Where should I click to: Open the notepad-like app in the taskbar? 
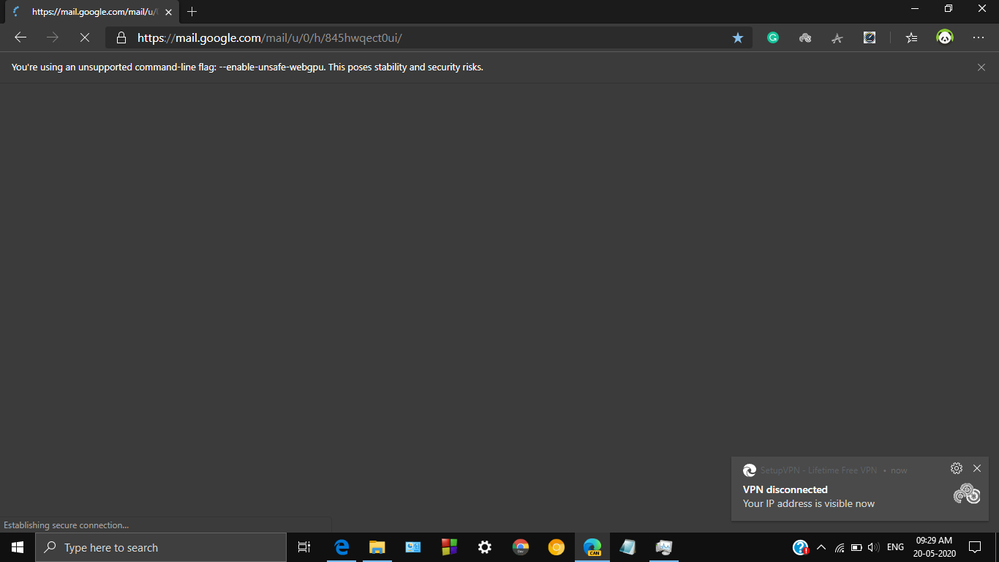628,547
